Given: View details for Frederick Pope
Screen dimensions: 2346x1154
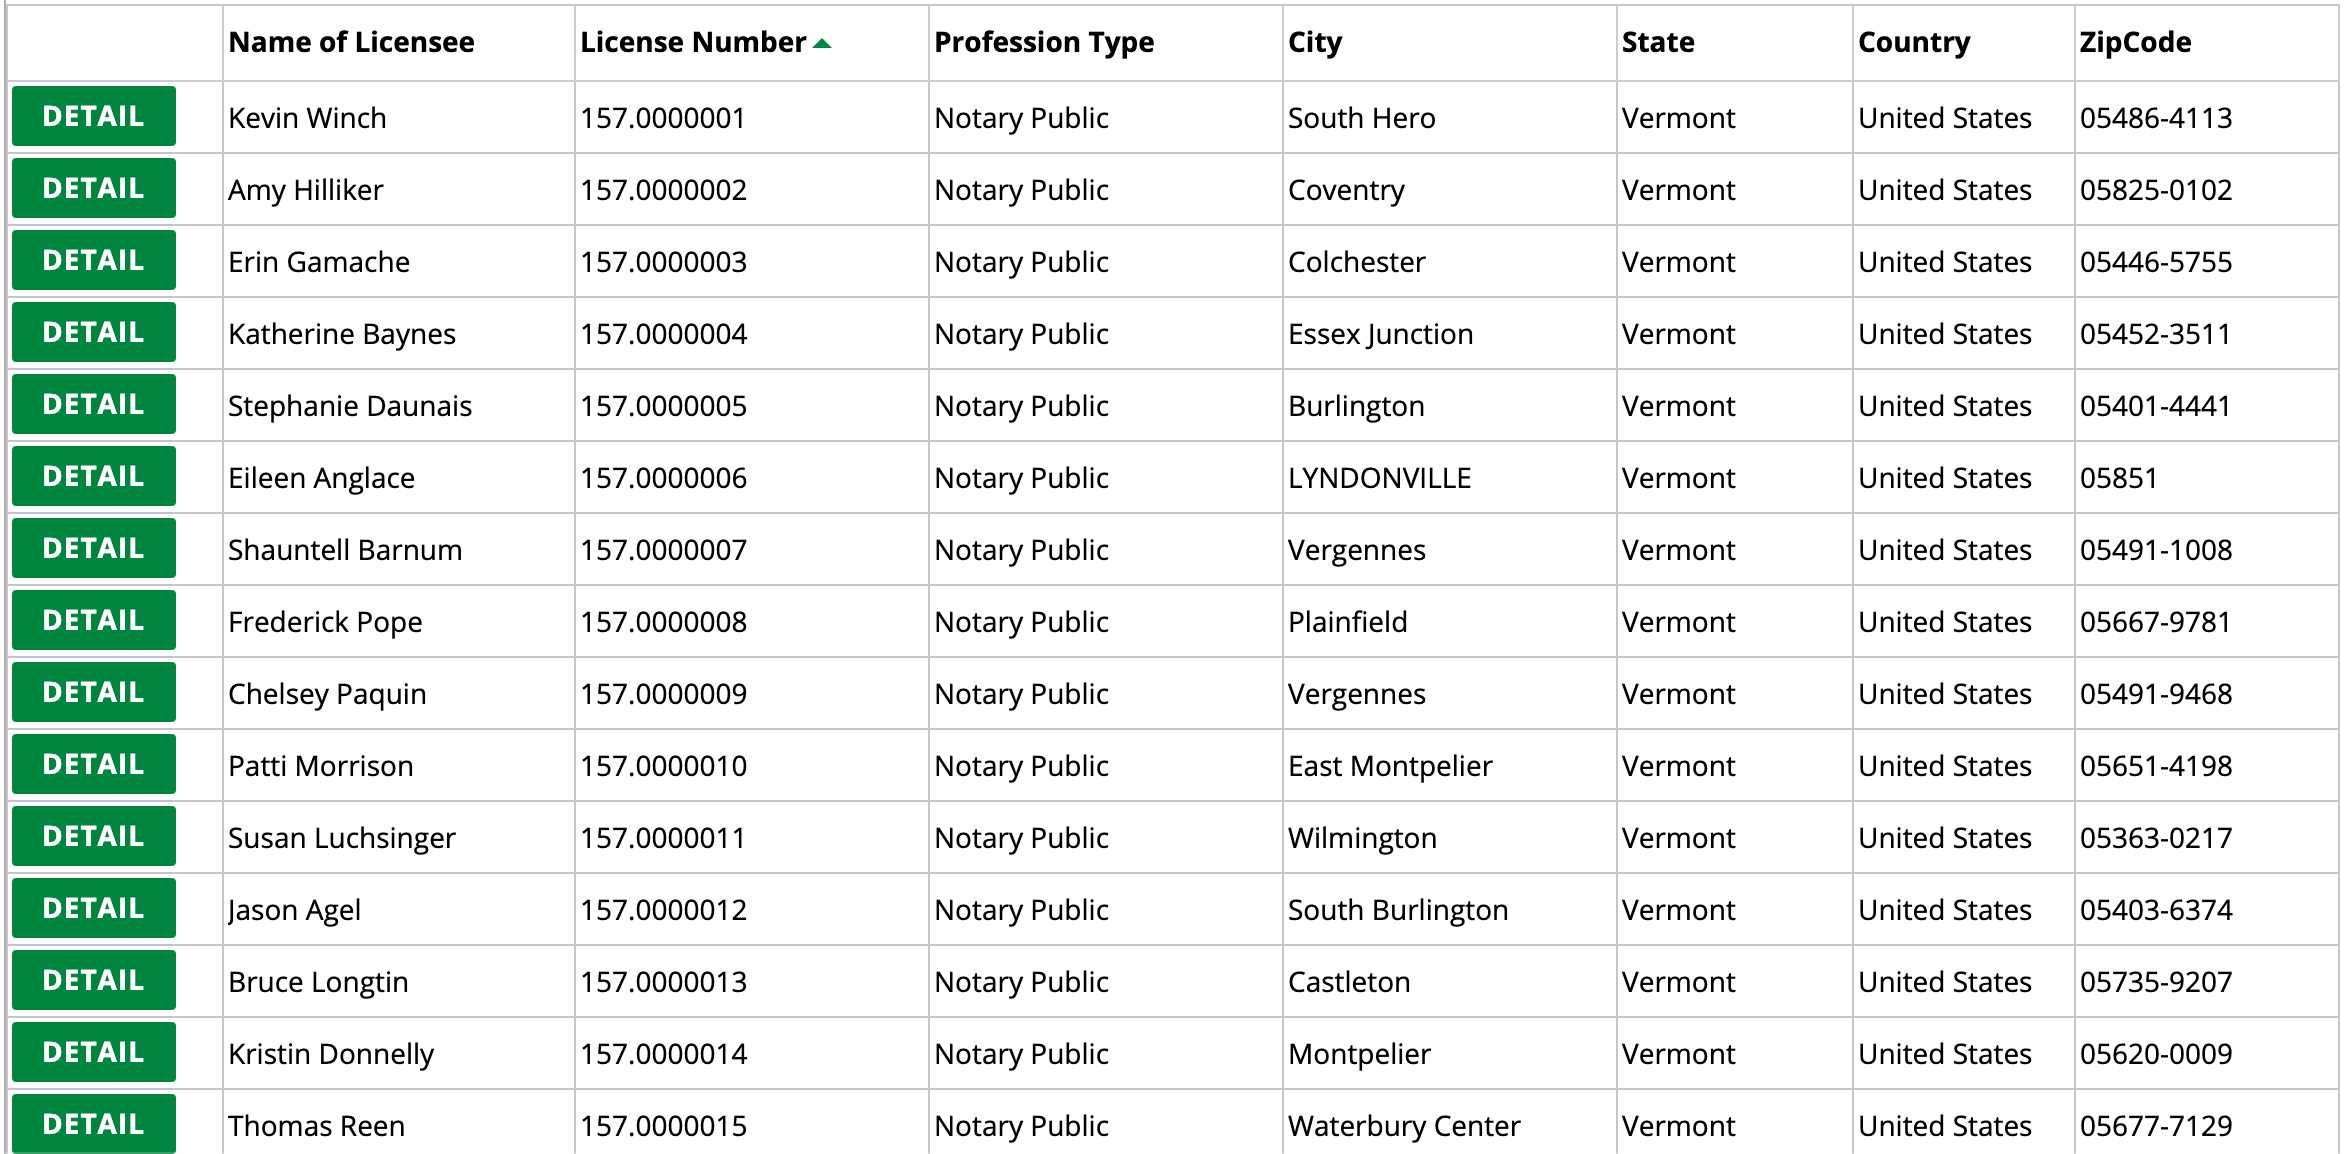Looking at the screenshot, I should pos(92,620).
